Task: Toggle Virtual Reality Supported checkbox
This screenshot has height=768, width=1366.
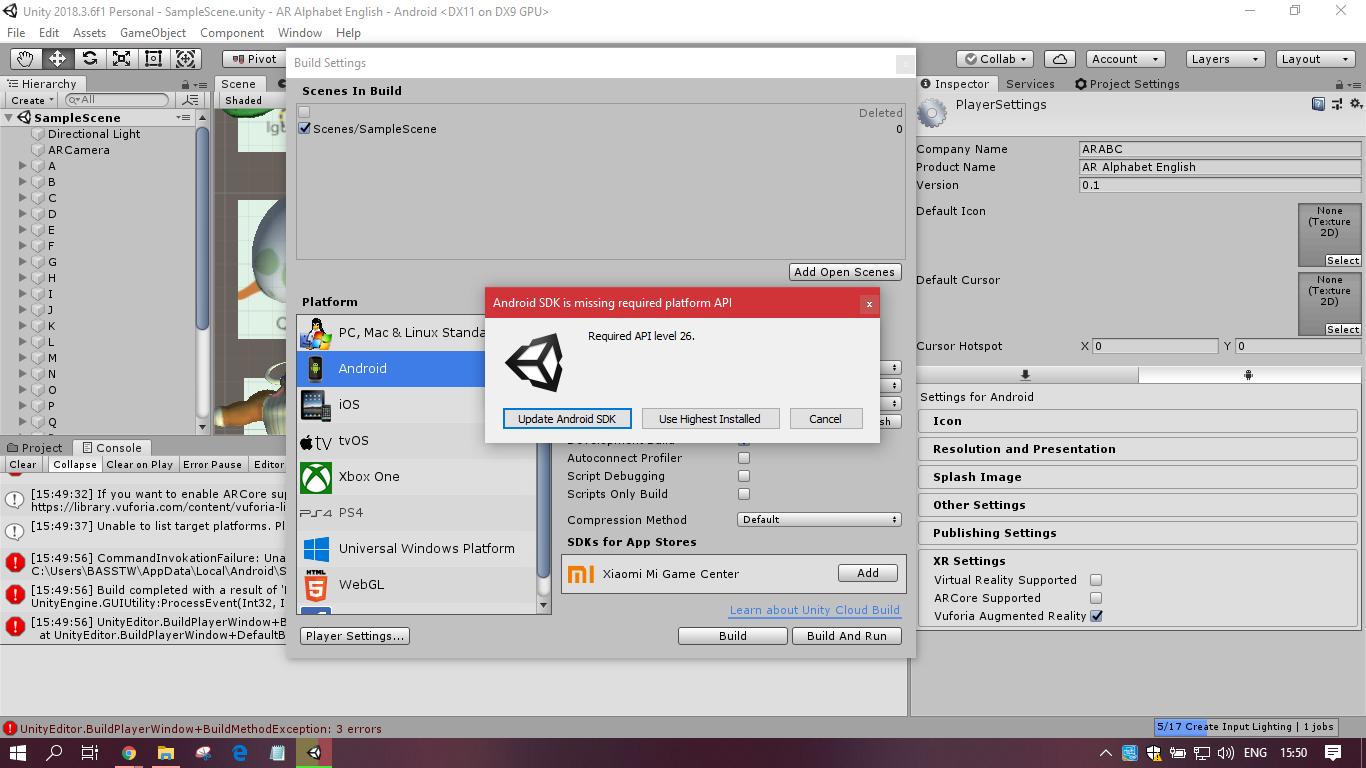Action: (1096, 580)
